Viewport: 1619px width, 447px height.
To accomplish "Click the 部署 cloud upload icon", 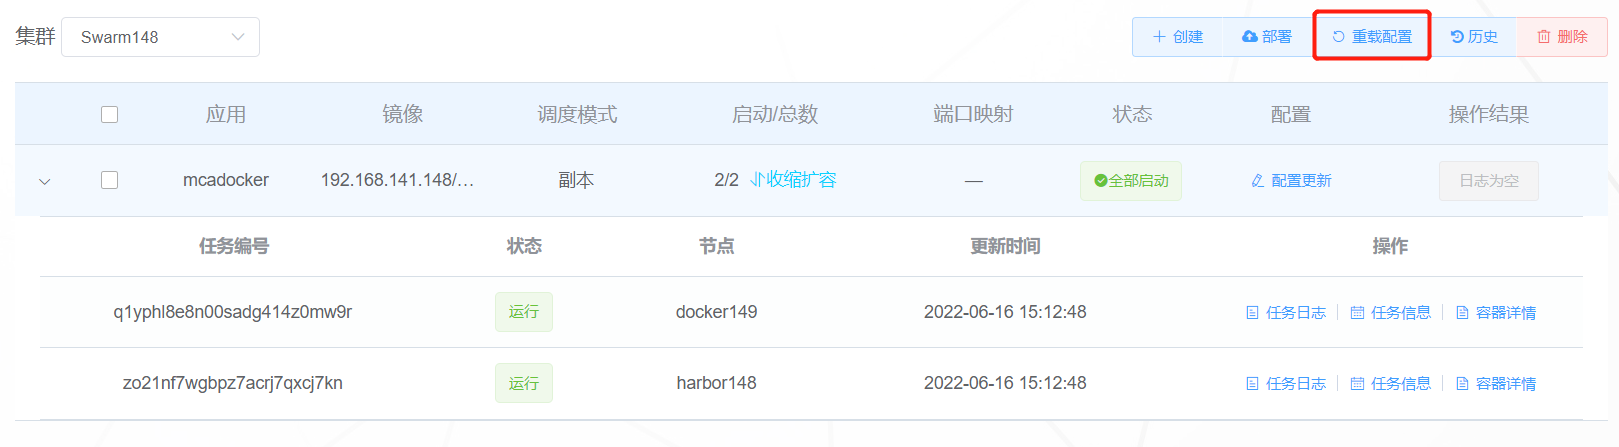I will pos(1250,37).
